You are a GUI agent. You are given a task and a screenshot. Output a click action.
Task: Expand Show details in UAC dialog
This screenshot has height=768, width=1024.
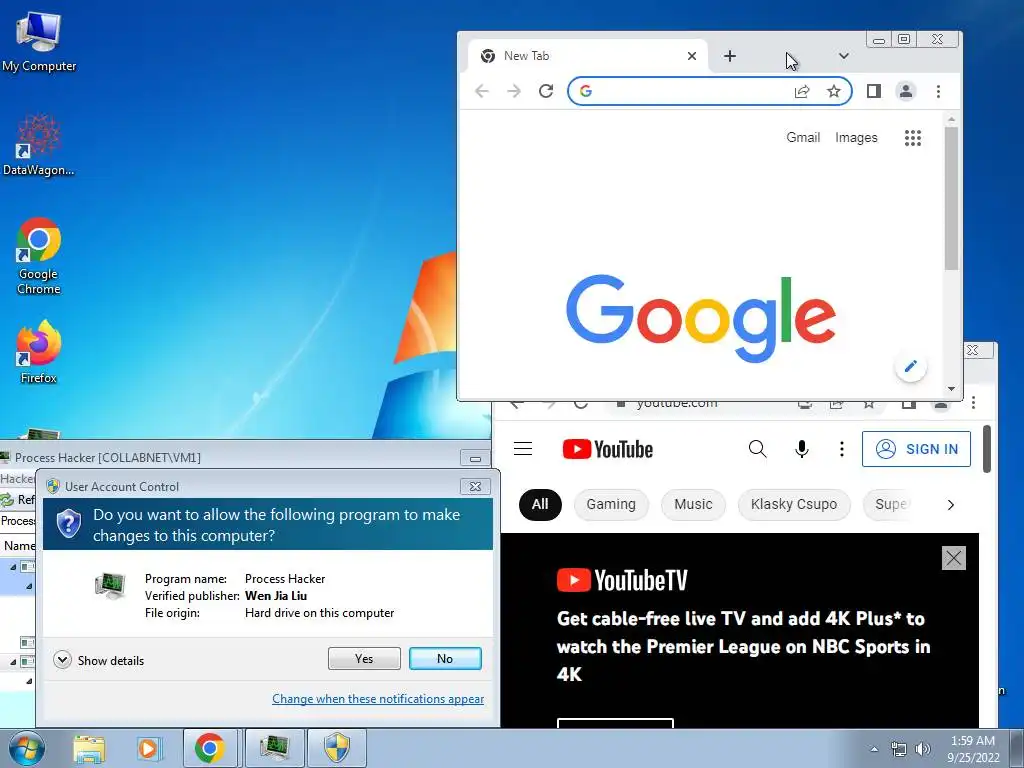(x=99, y=660)
